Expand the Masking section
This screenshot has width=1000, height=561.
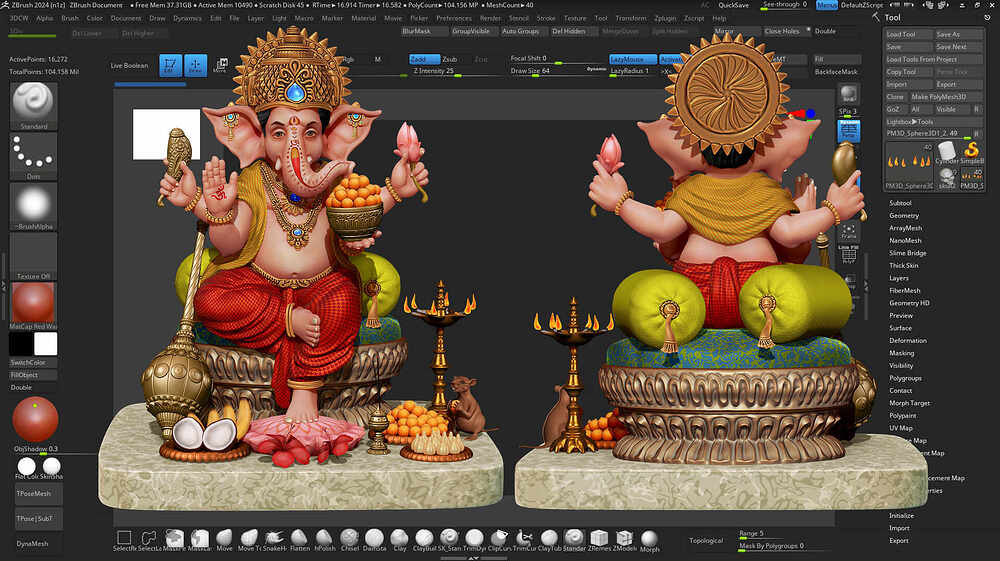[901, 353]
